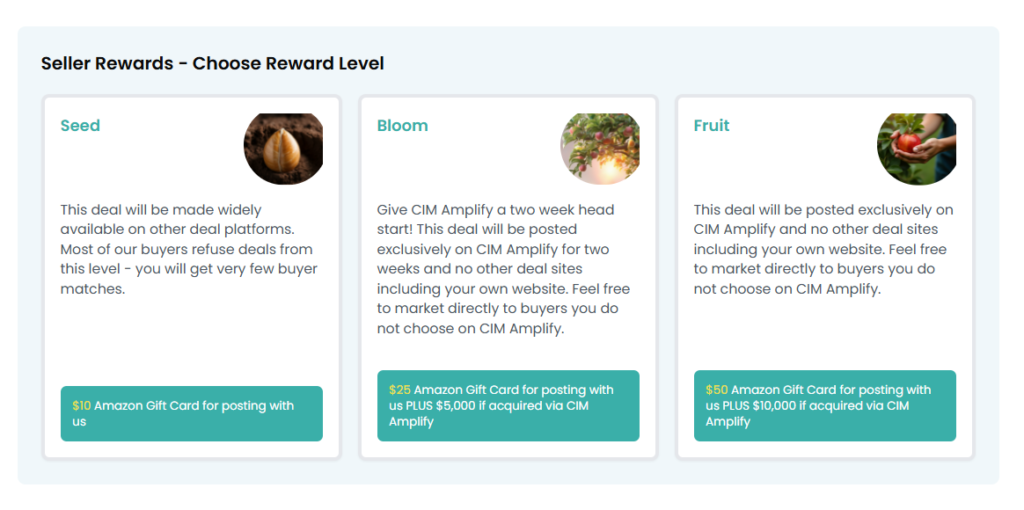
Task: Click the Bloom title text
Action: click(402, 125)
